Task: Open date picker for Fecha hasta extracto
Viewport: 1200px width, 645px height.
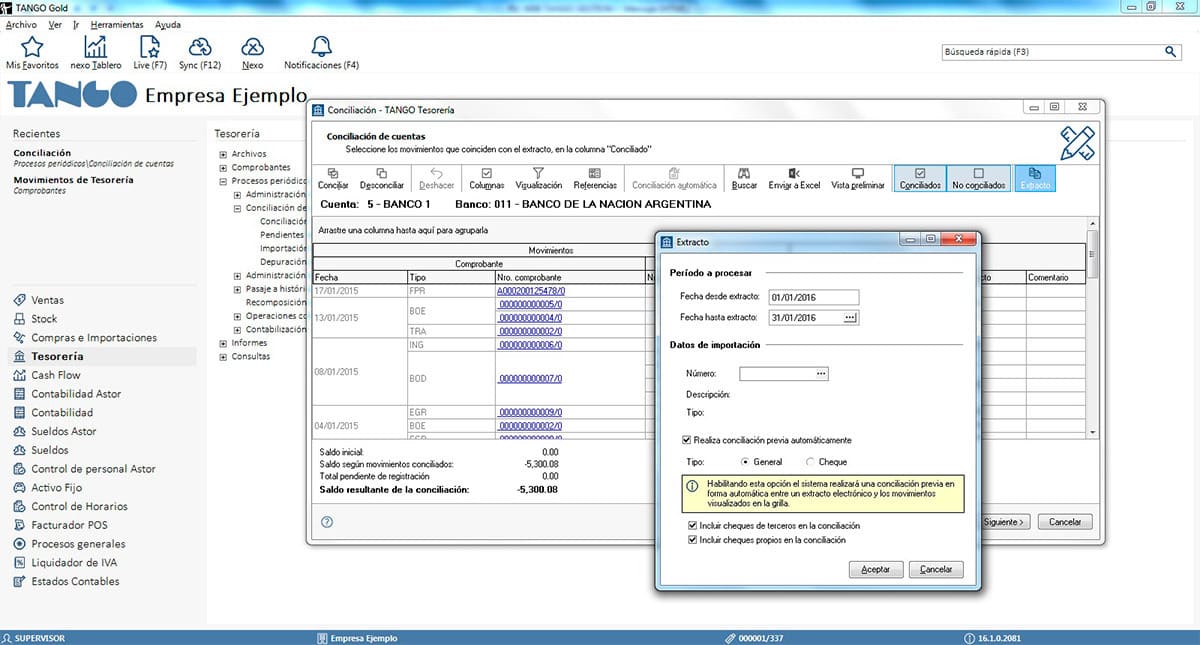Action: tap(851, 318)
